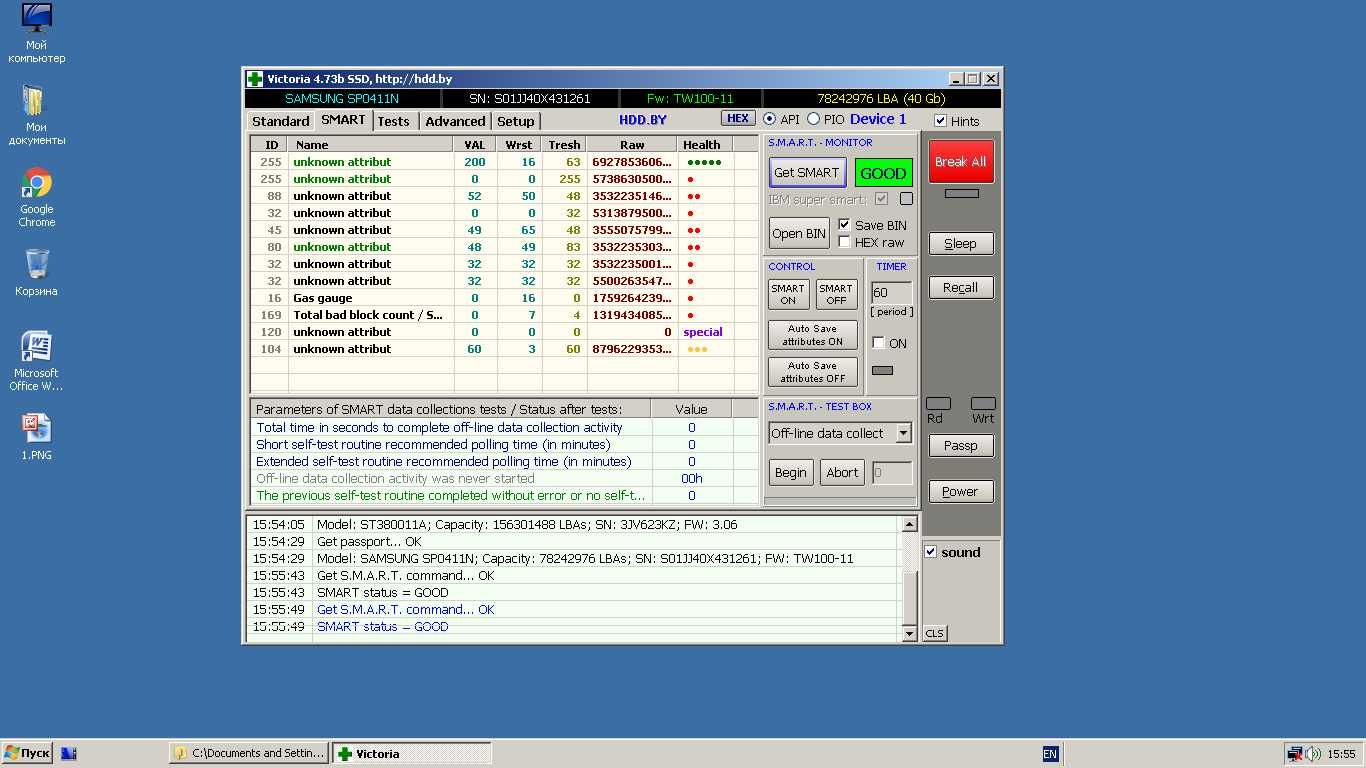Click Auto Save attributes ON button
Screen dimensions: 1366x768
pos(812,335)
